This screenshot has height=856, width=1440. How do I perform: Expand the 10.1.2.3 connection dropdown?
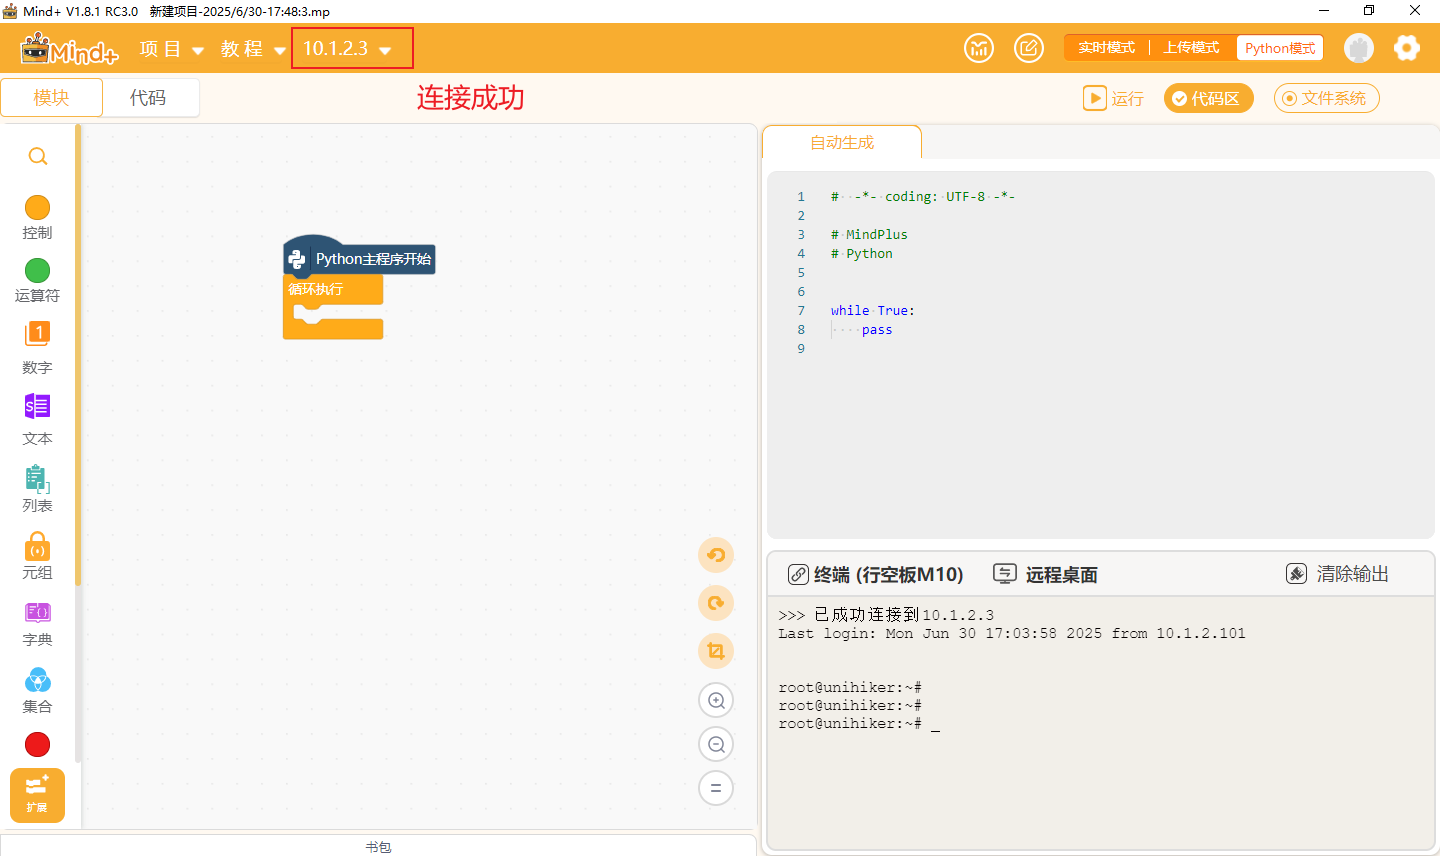348,49
